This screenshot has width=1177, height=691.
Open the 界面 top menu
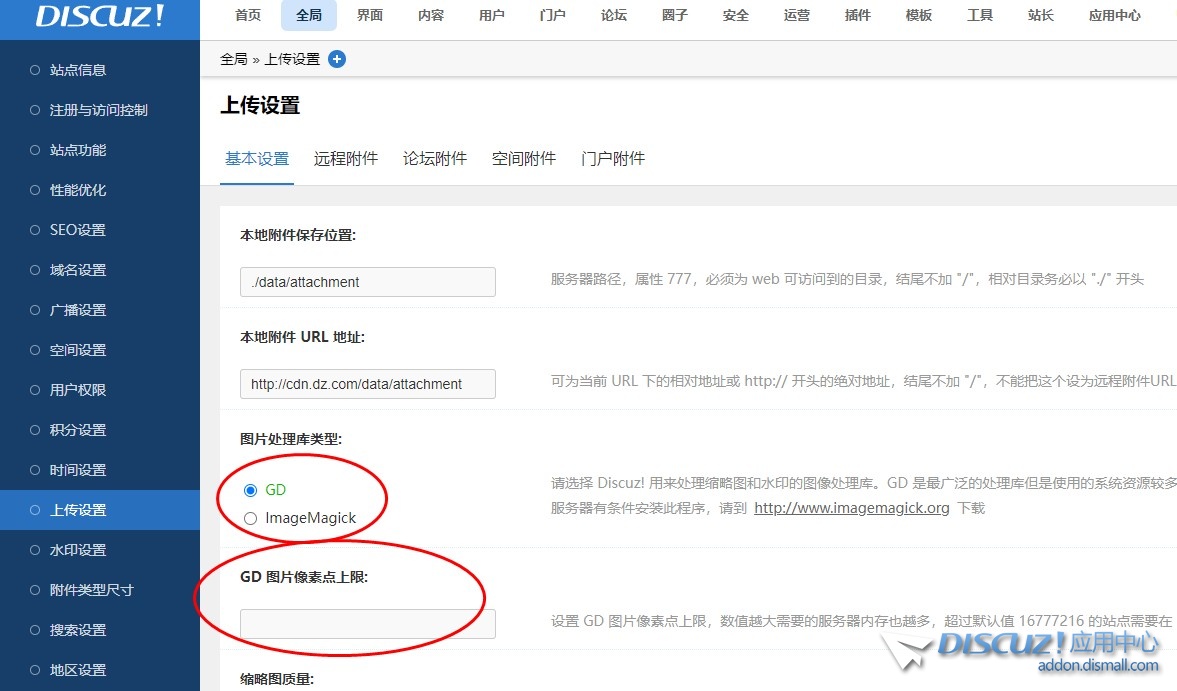pos(369,16)
